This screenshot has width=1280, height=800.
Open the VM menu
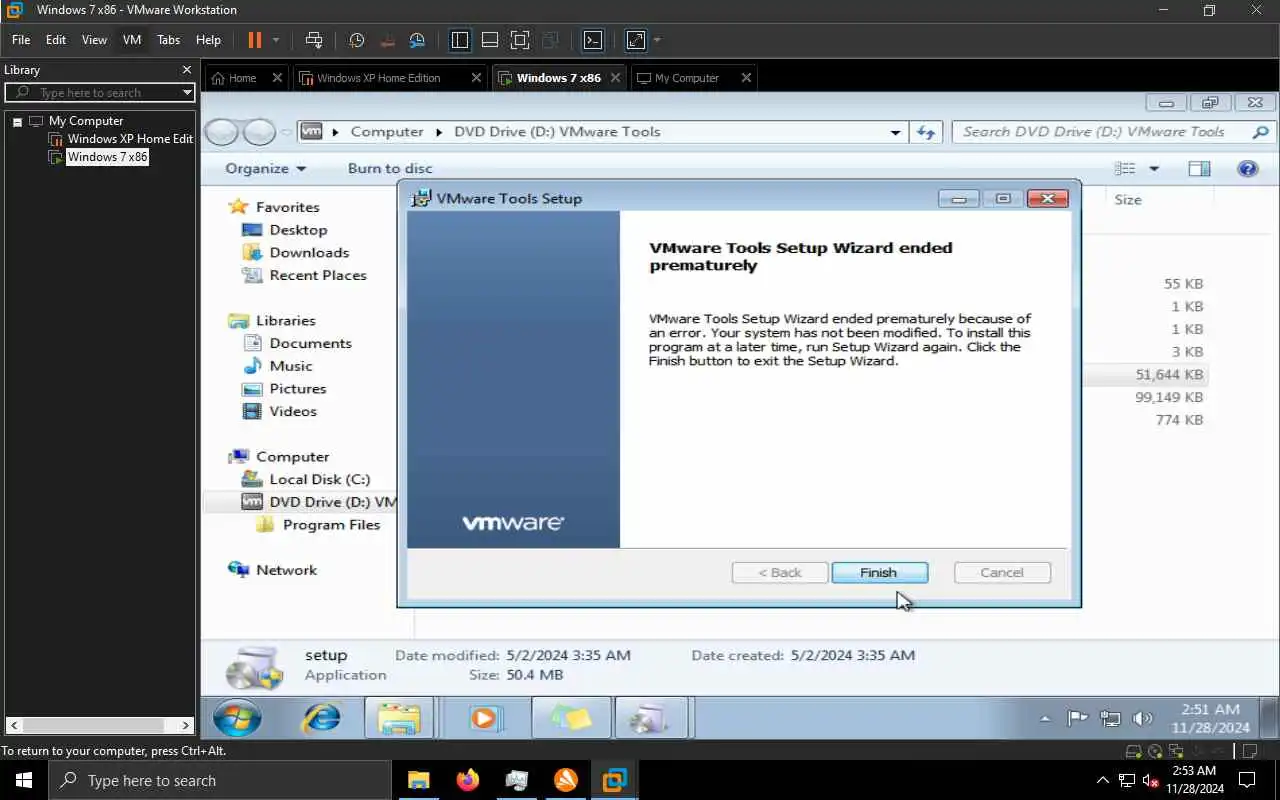(132, 40)
